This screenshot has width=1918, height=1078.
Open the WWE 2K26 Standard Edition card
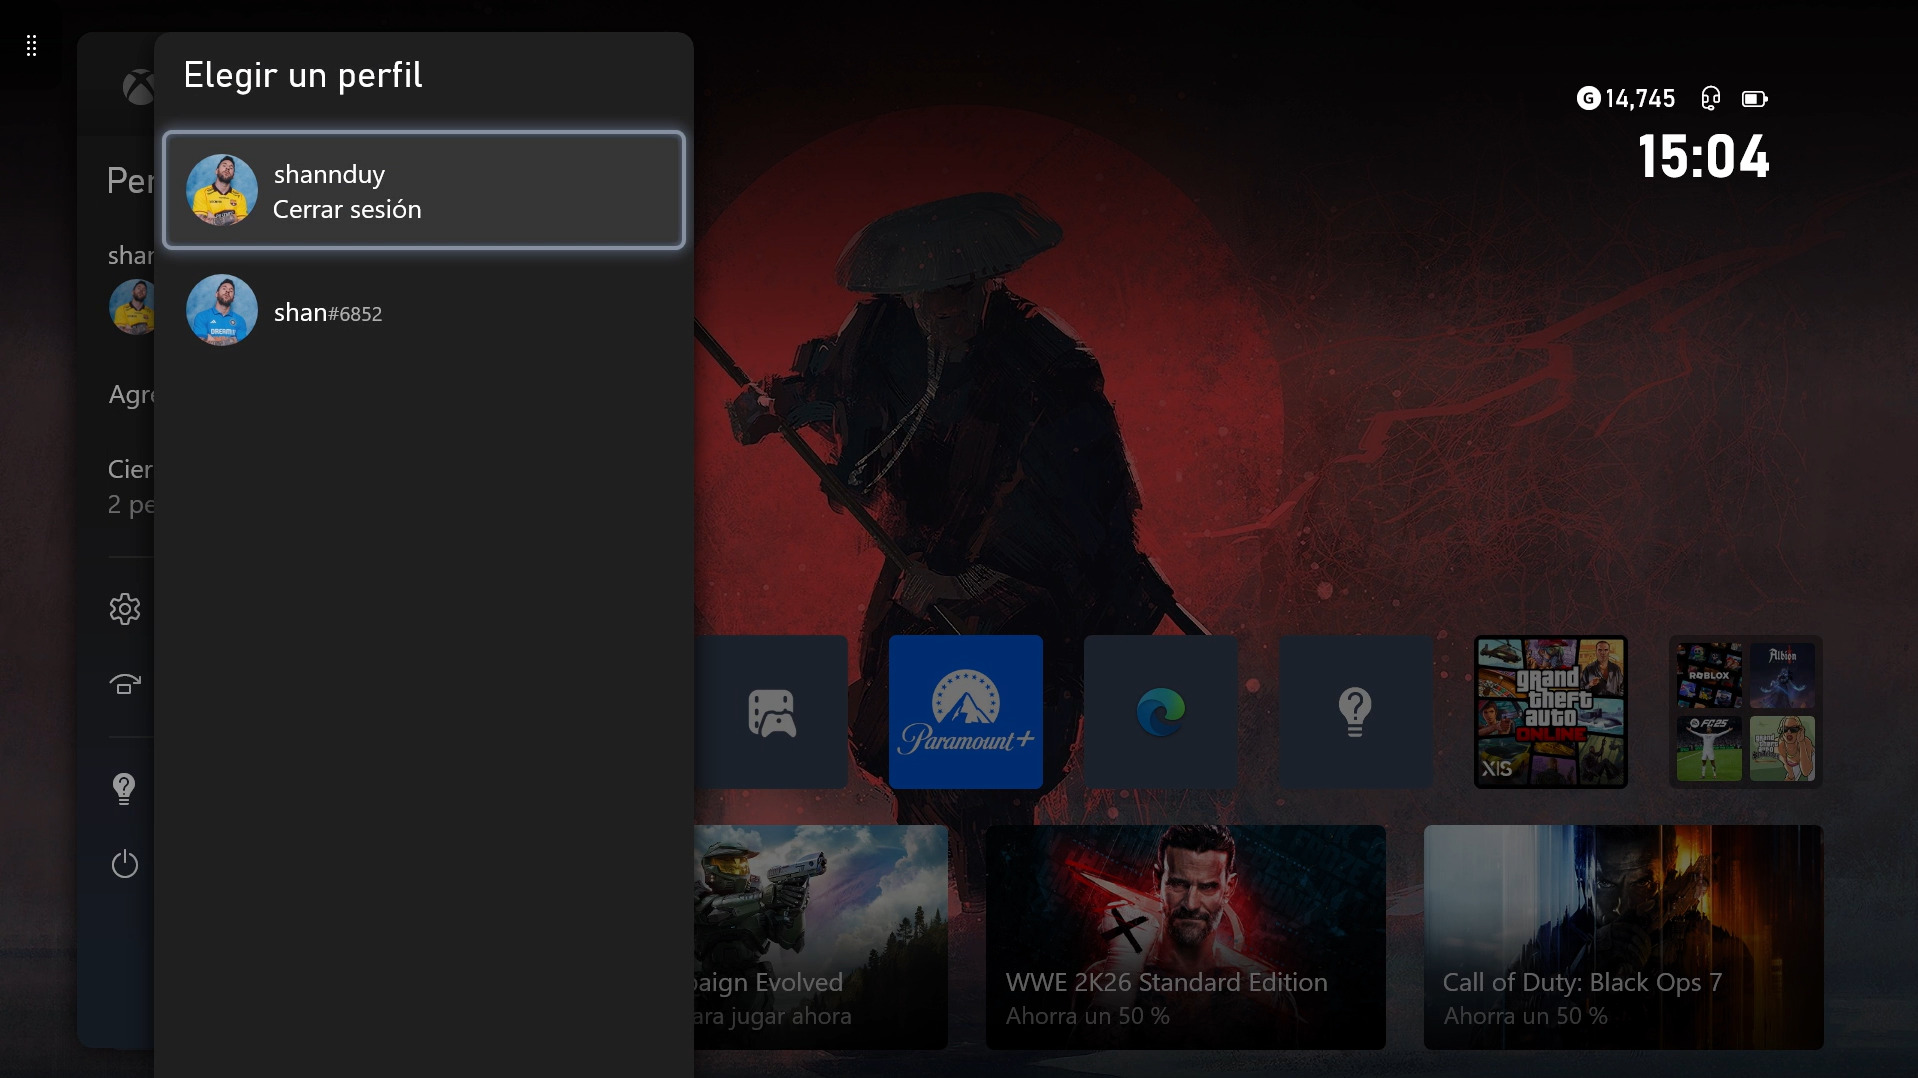[1186, 937]
